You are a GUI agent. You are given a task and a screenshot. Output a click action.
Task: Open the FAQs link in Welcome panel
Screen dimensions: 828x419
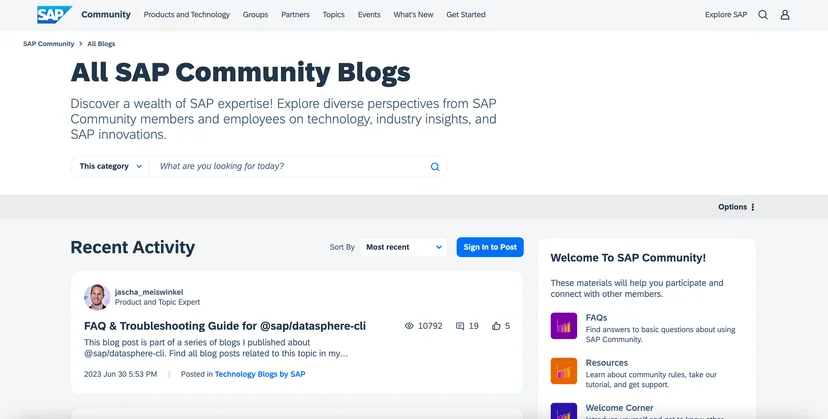(x=596, y=318)
